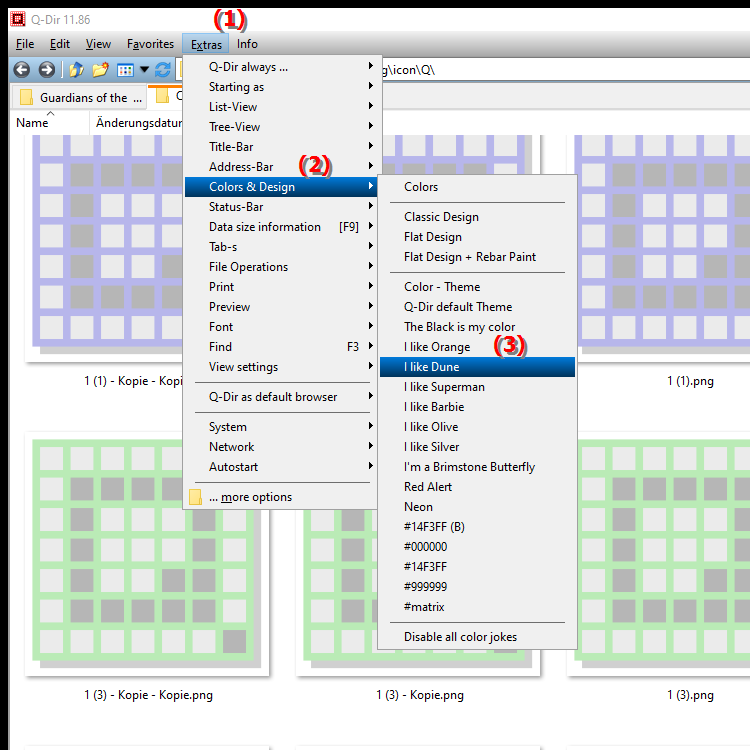
Task: Pick the #14F3FF color theme
Action: [425, 567]
